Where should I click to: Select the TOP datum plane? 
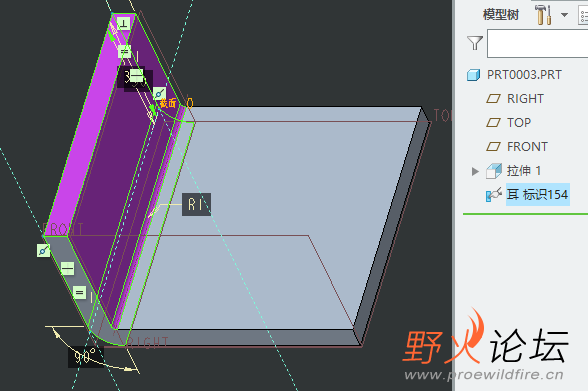(519, 123)
